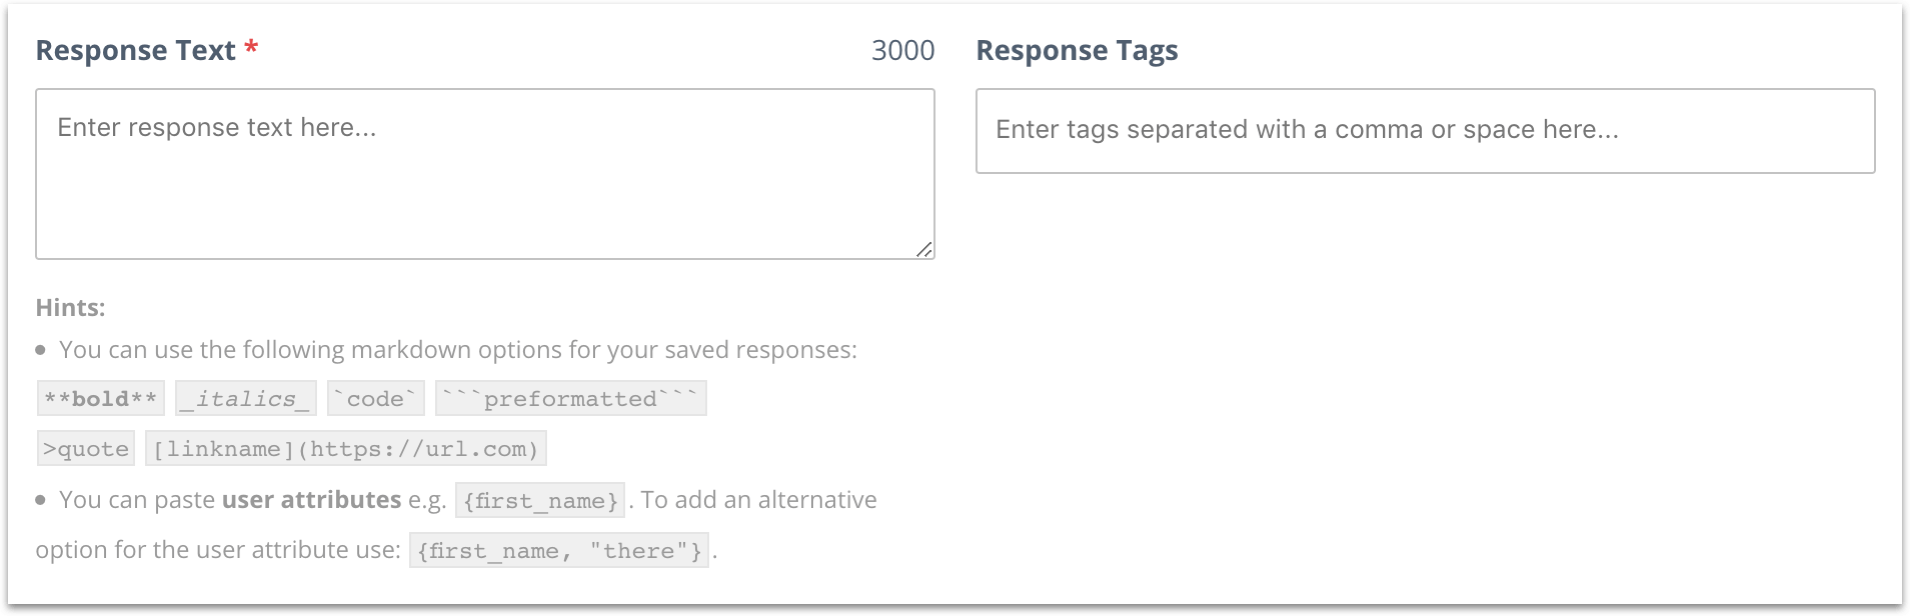Click the [linkname](https://url.com) hint
Viewport: 1910px width, 616px height.
tap(346, 448)
